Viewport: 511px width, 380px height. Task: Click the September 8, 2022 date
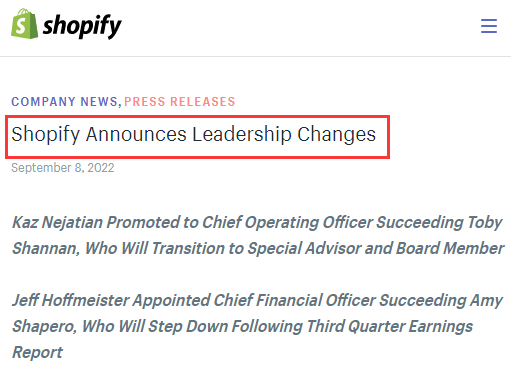[x=63, y=168]
